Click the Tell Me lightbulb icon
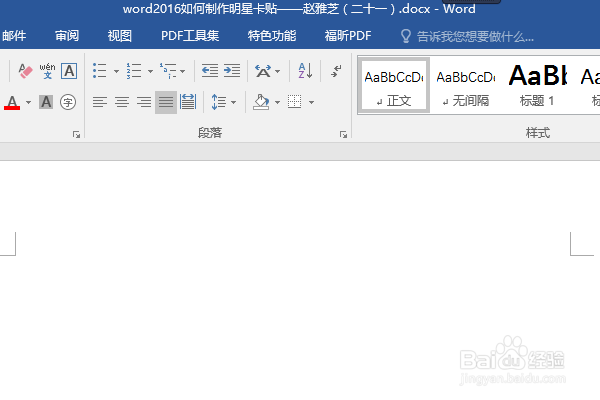 point(406,37)
